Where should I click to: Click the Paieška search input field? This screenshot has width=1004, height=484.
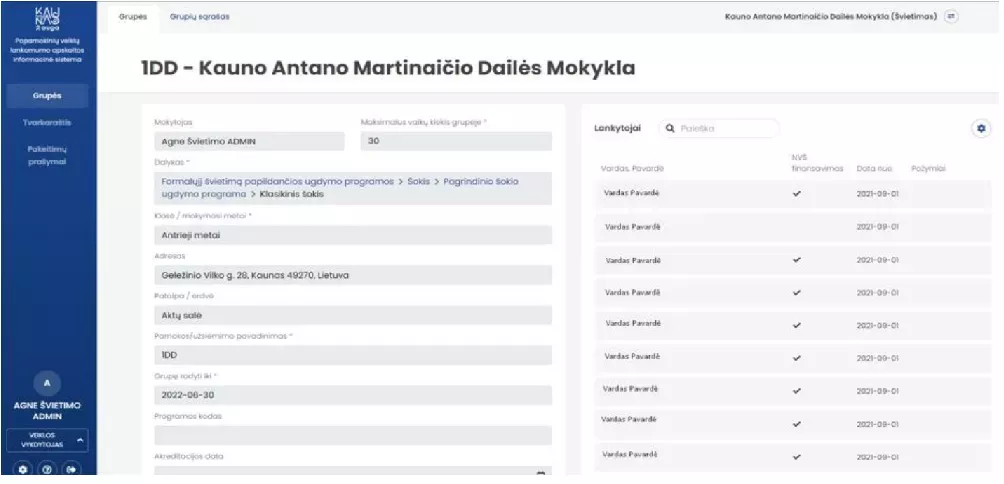click(726, 129)
